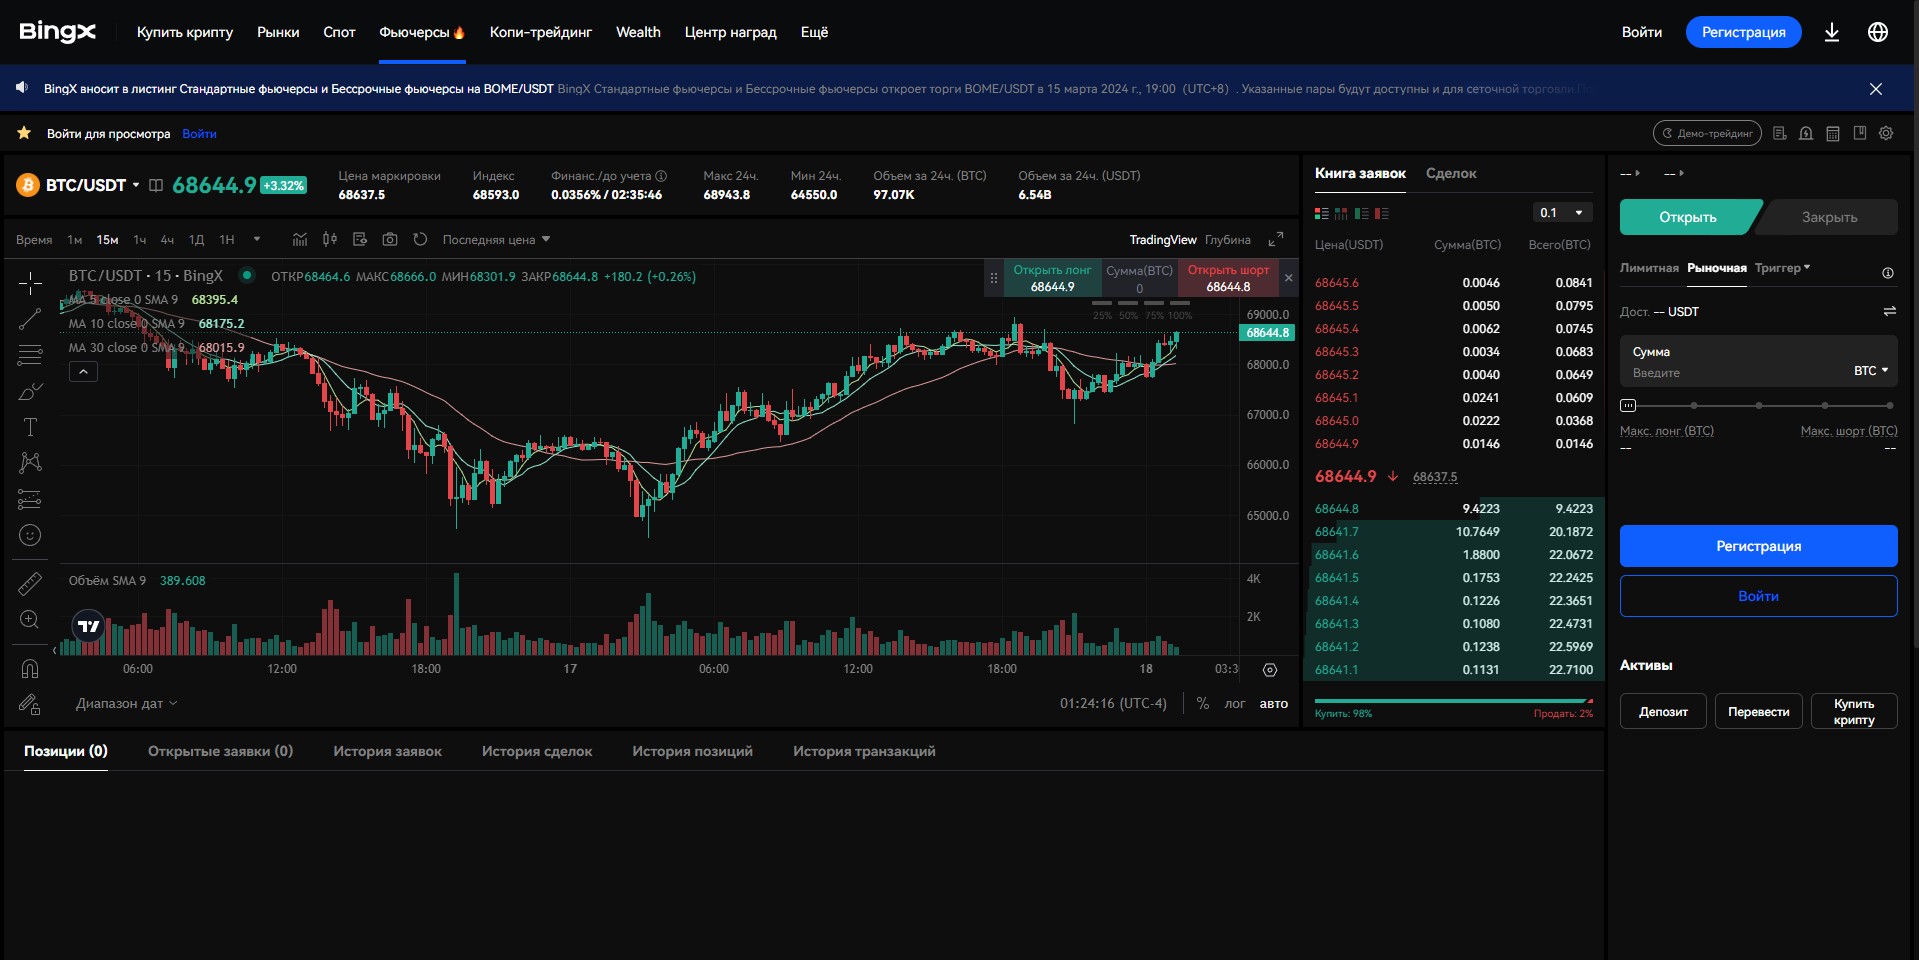Swap the available balance display
Viewport: 1919px width, 960px height.
click(1889, 312)
